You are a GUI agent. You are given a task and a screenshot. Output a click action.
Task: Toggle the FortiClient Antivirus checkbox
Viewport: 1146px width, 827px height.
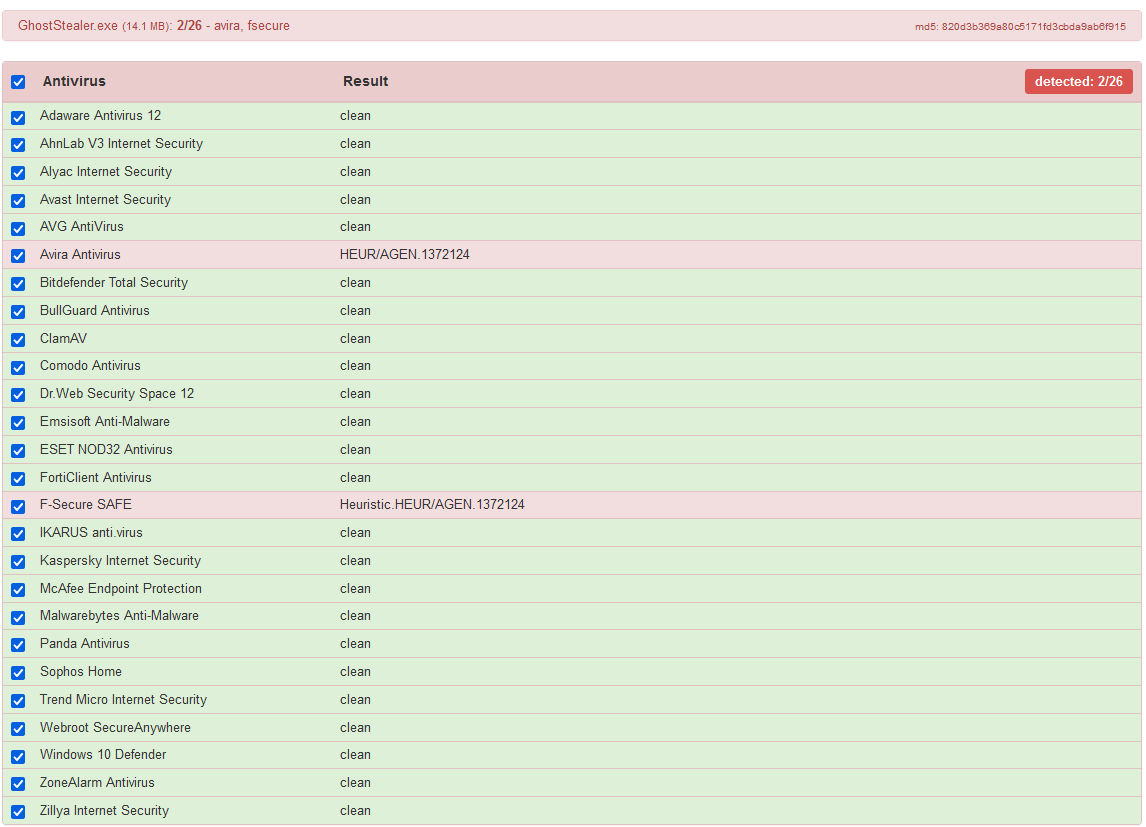pos(18,478)
